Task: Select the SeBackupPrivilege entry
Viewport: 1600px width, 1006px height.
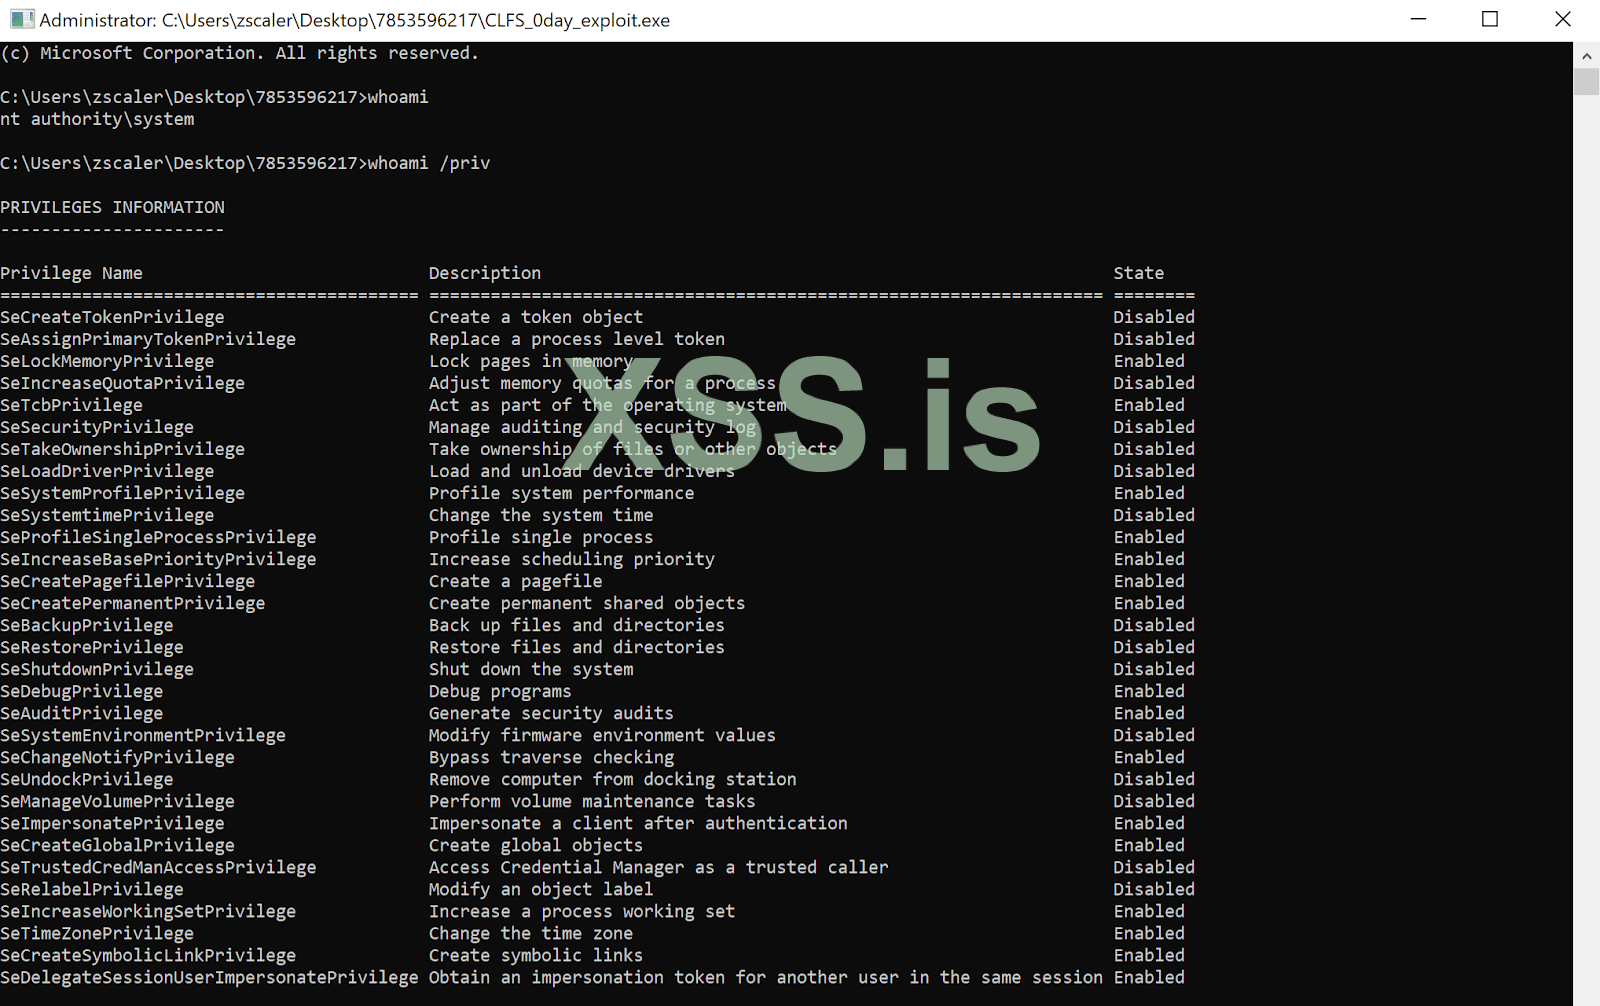Action: coord(86,625)
